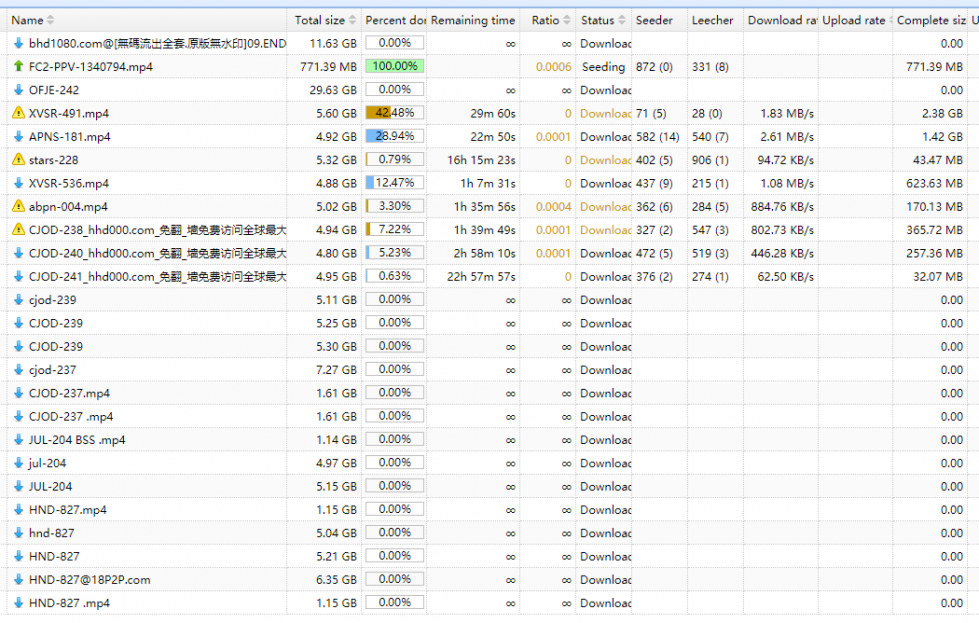Click the warning icon beside abpn-004.mp4

tap(18, 206)
